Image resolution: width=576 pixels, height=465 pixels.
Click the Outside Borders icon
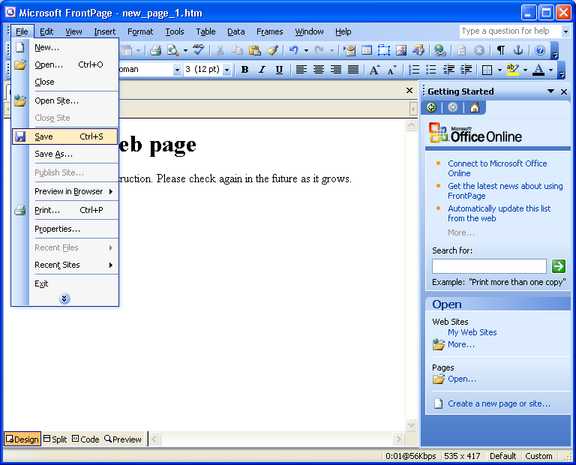point(487,69)
